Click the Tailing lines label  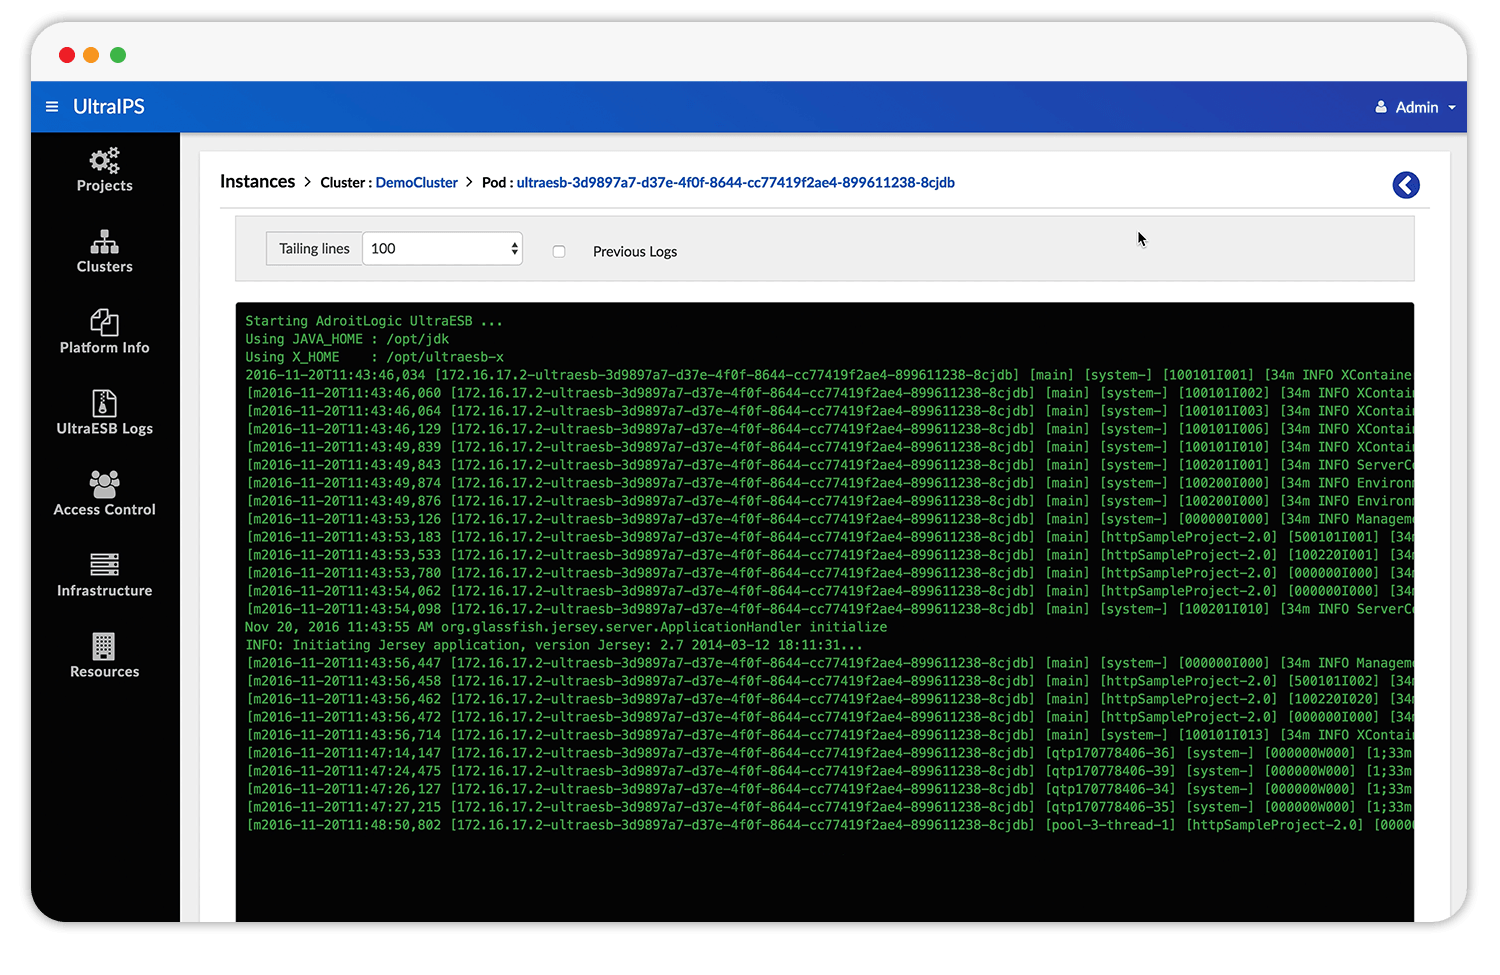(x=314, y=249)
